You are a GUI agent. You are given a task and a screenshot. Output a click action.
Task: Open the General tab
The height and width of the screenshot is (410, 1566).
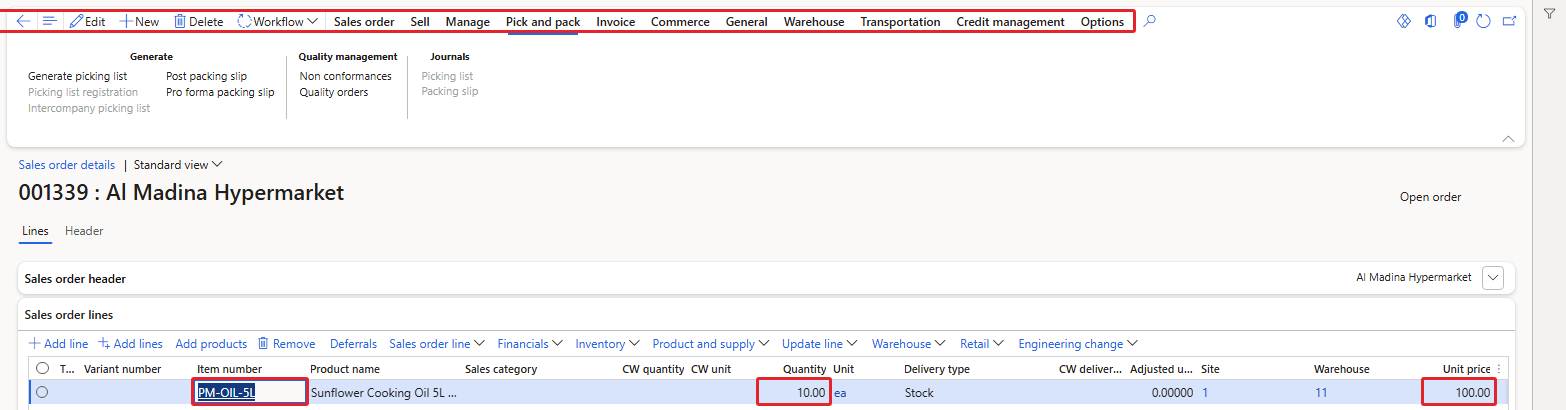pos(747,22)
